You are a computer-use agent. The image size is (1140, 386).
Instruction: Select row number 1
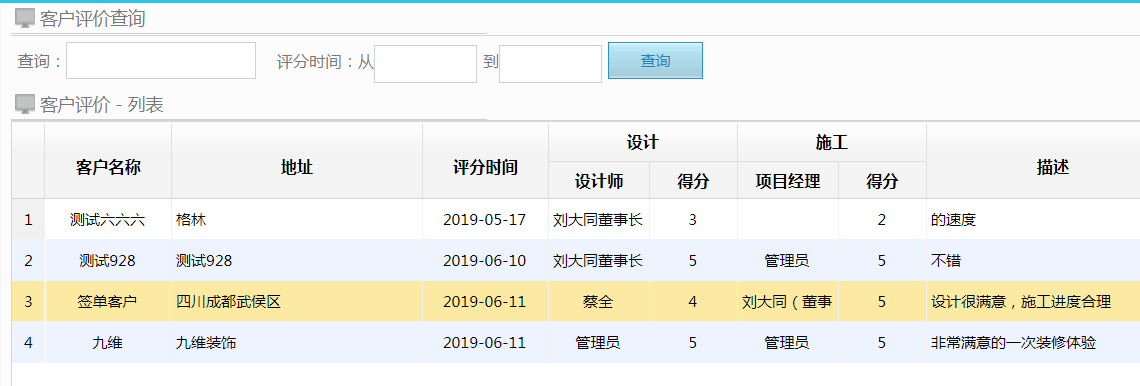tap(28, 220)
